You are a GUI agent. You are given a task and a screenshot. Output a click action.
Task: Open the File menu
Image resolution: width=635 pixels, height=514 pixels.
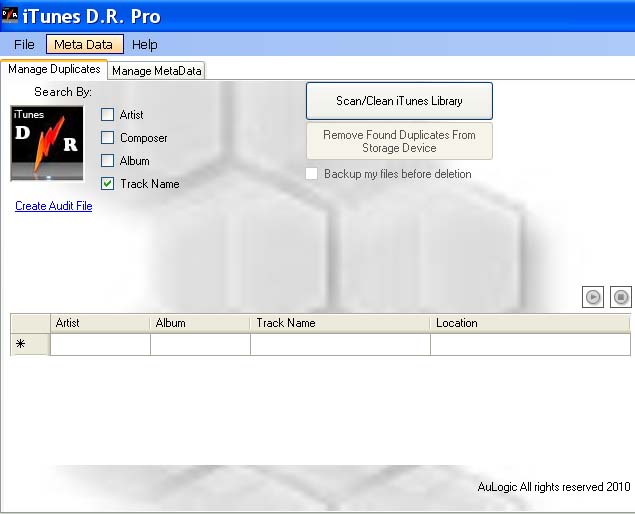pyautogui.click(x=24, y=44)
